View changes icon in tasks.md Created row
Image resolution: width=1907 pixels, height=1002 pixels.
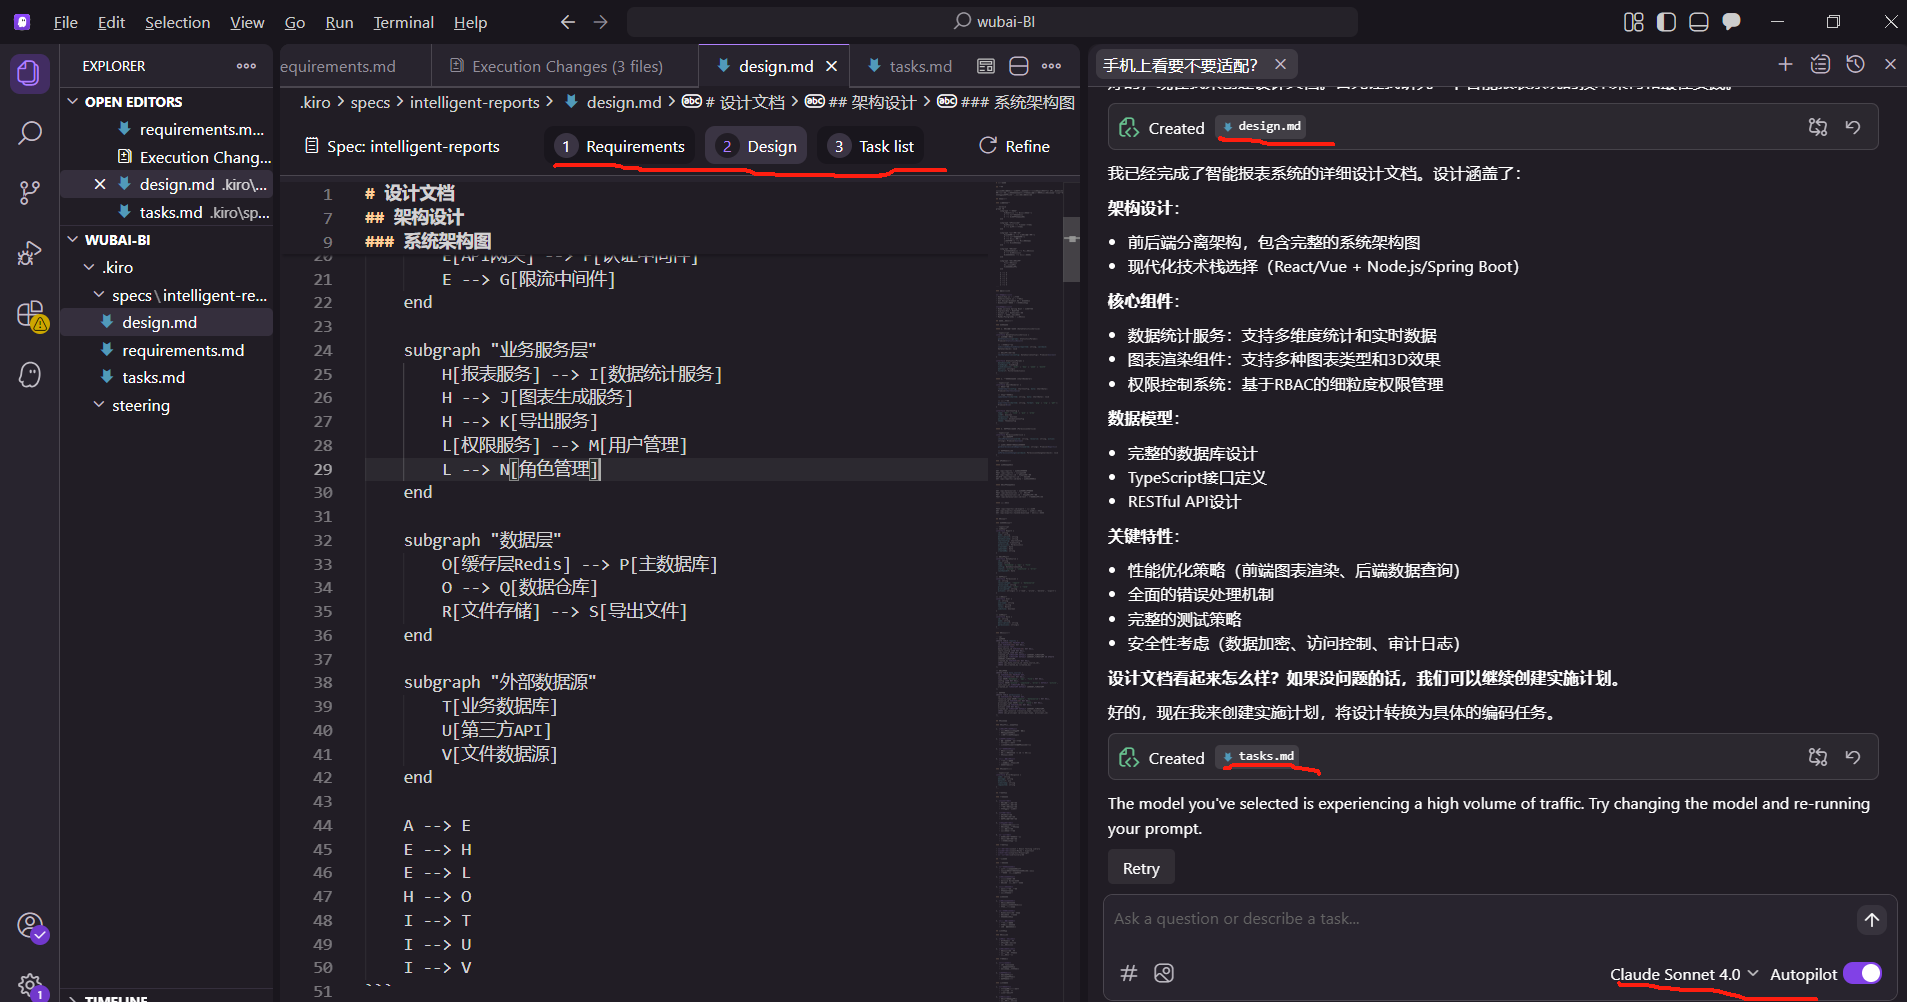[1818, 757]
